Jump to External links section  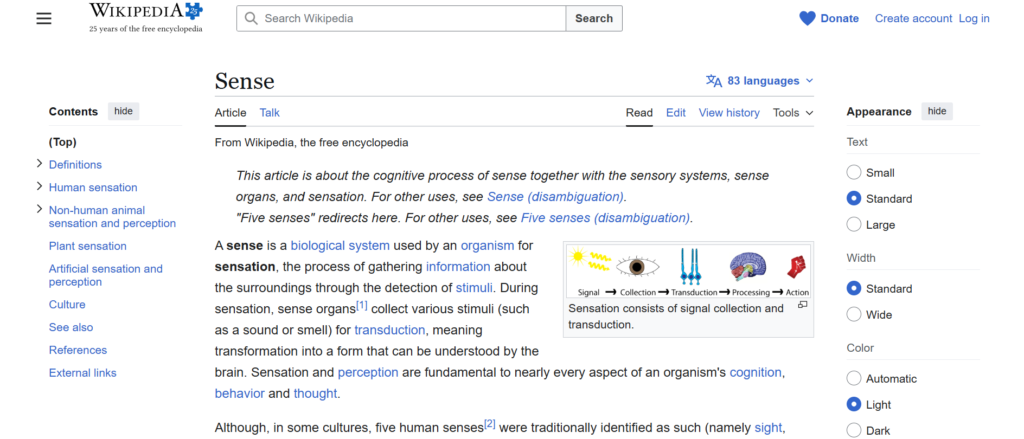click(82, 373)
